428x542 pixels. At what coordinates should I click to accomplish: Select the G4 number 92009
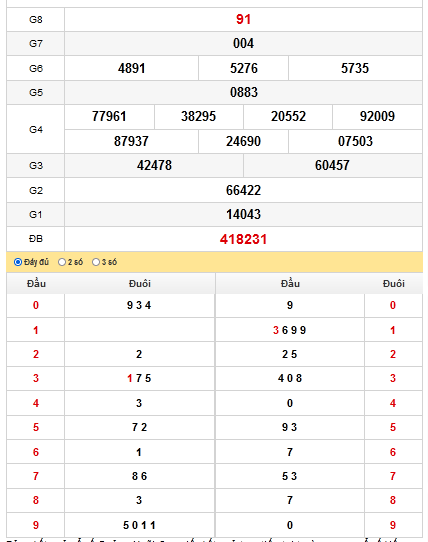pos(377,116)
